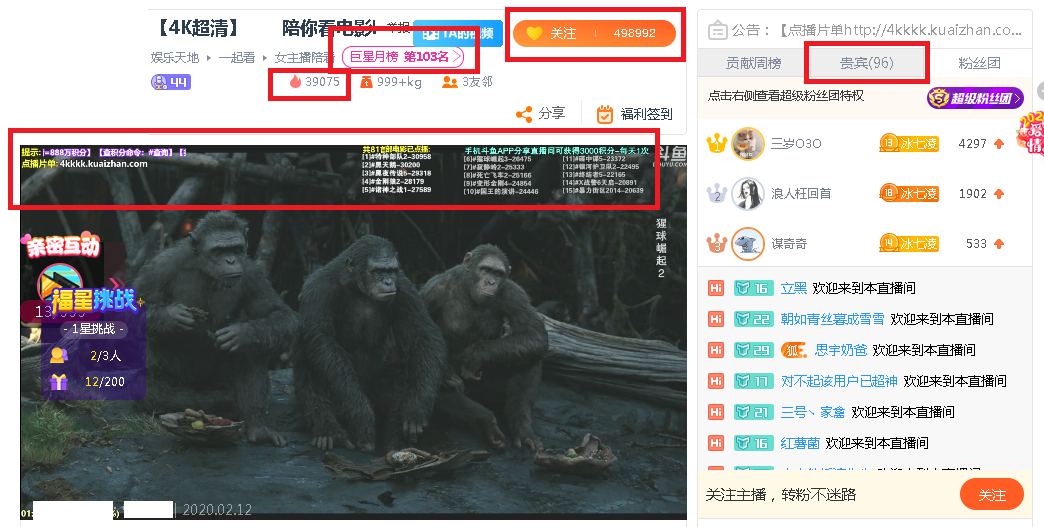Image resolution: width=1044 pixels, height=527 pixels.
Task: Click the 分享 share icon
Action: tap(524, 114)
